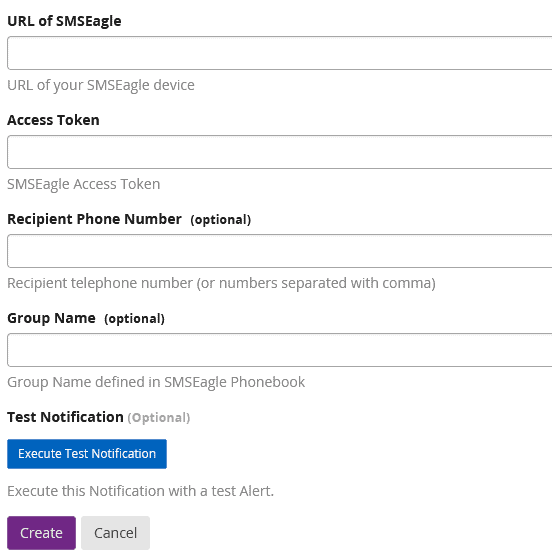This screenshot has height=557, width=552.
Task: Click the recipient telephone number help text
Action: click(x=221, y=283)
